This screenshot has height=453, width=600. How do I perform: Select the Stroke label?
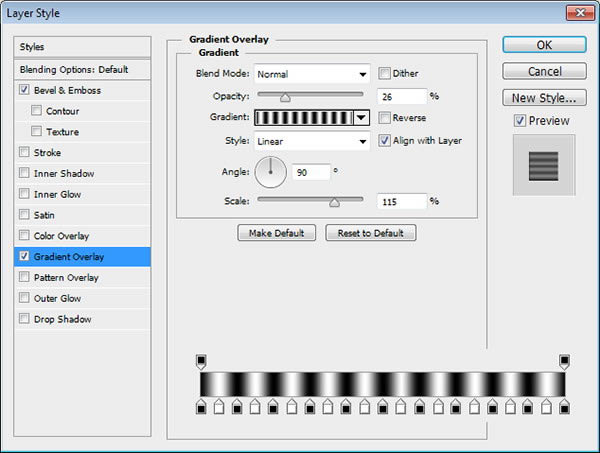(x=47, y=153)
